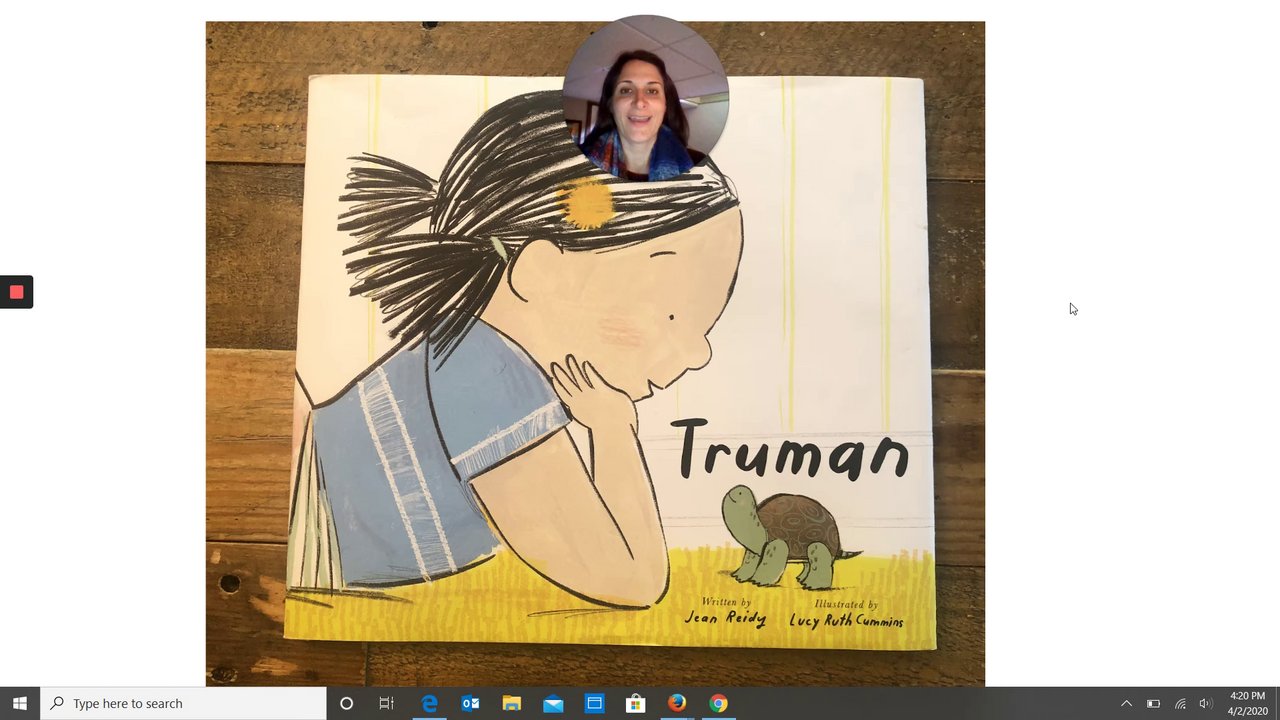Open the Windows Start menu
This screenshot has width=1280, height=720.
(20, 703)
